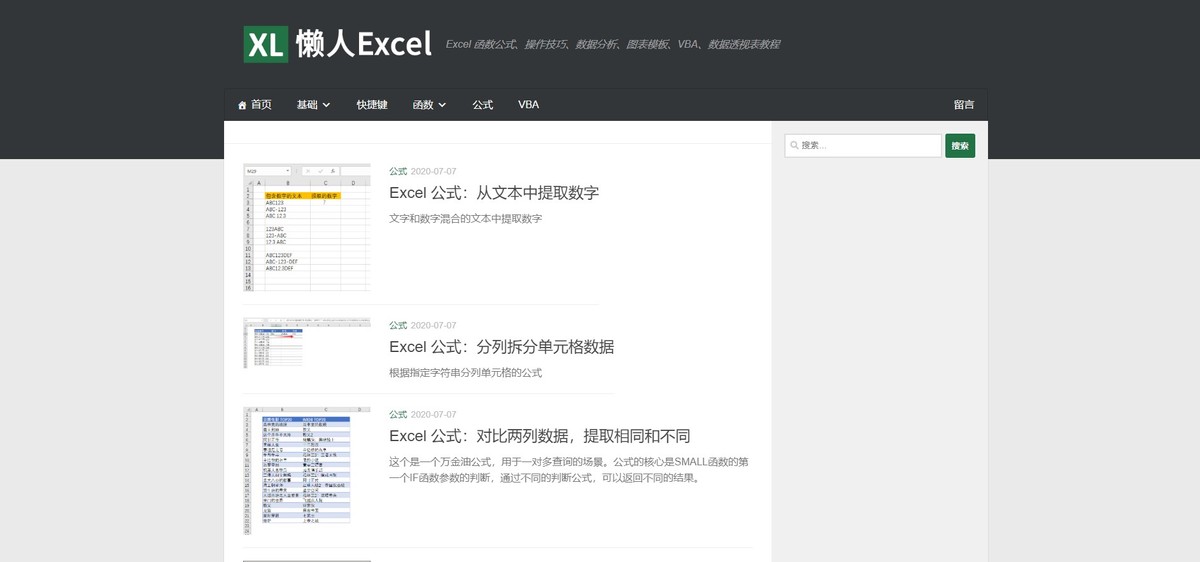Open the 懒人Excel site title

click(364, 44)
